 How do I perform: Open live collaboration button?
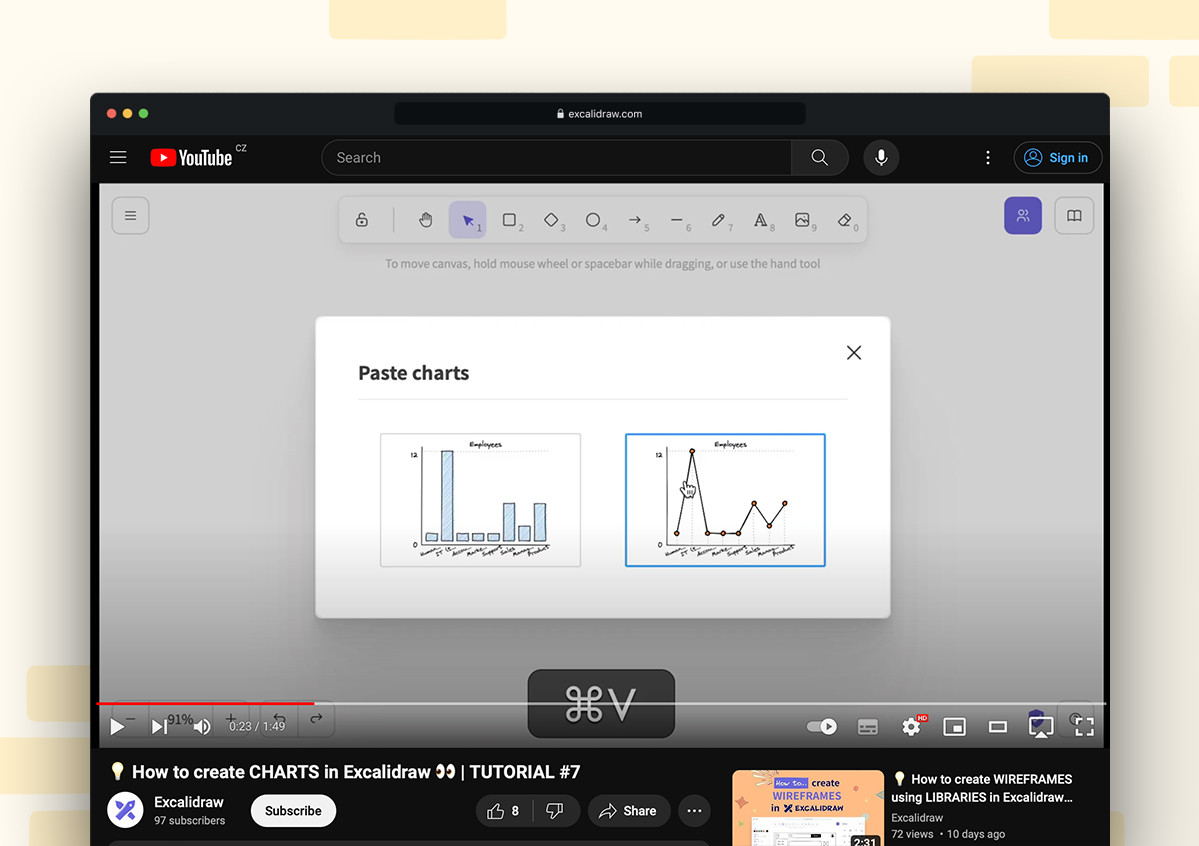point(1022,216)
